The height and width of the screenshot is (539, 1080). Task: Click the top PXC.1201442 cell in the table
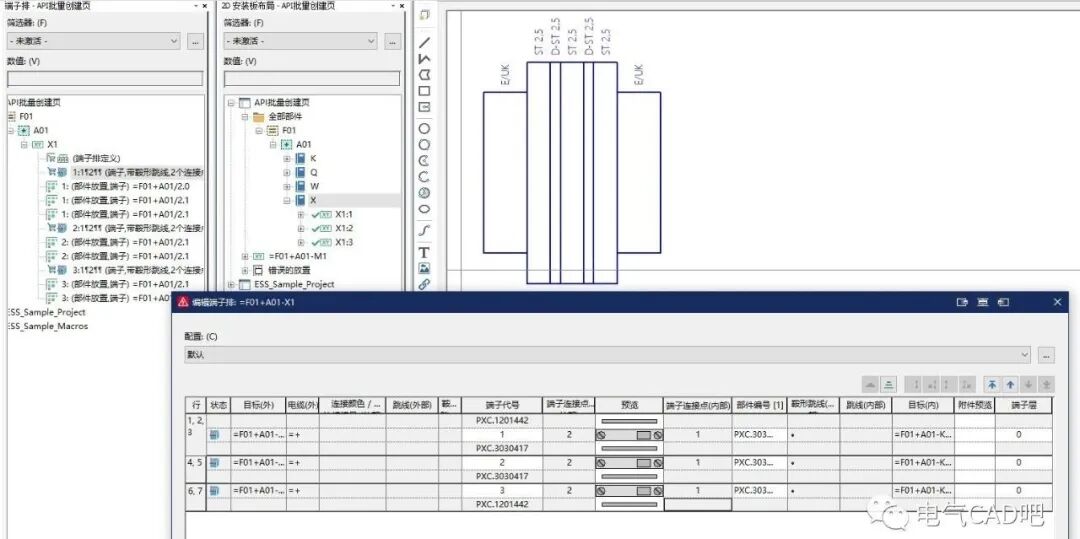coord(502,420)
